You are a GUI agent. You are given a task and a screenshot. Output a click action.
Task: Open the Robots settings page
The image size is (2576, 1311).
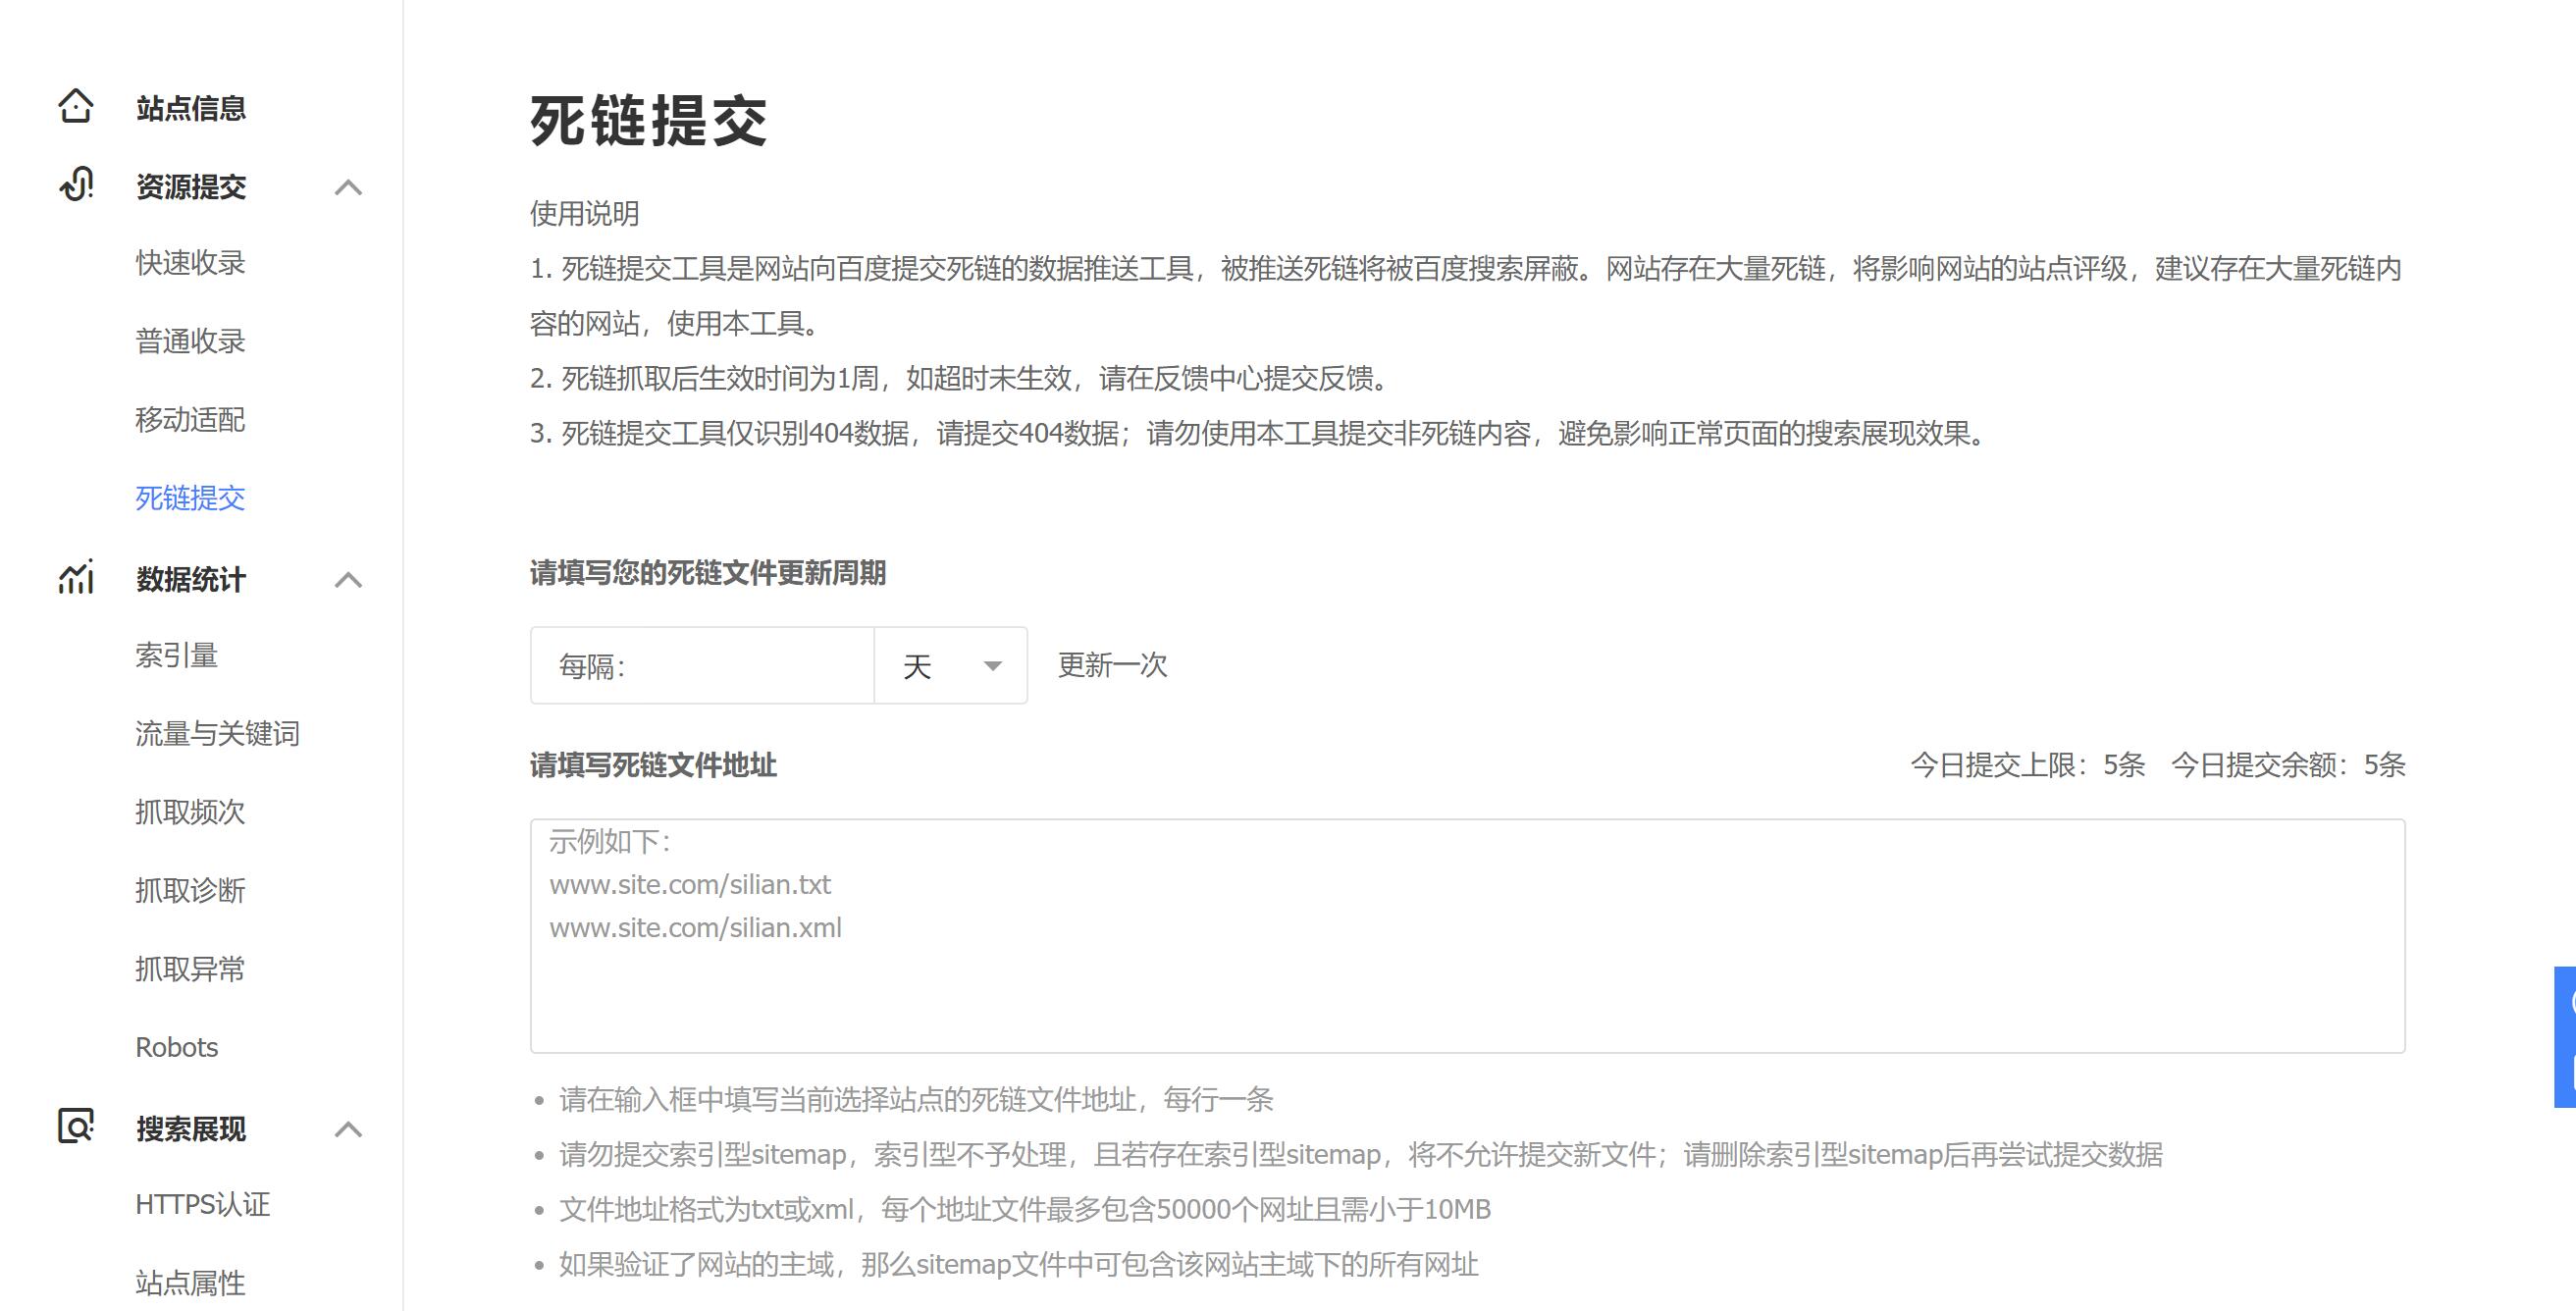pos(176,1047)
